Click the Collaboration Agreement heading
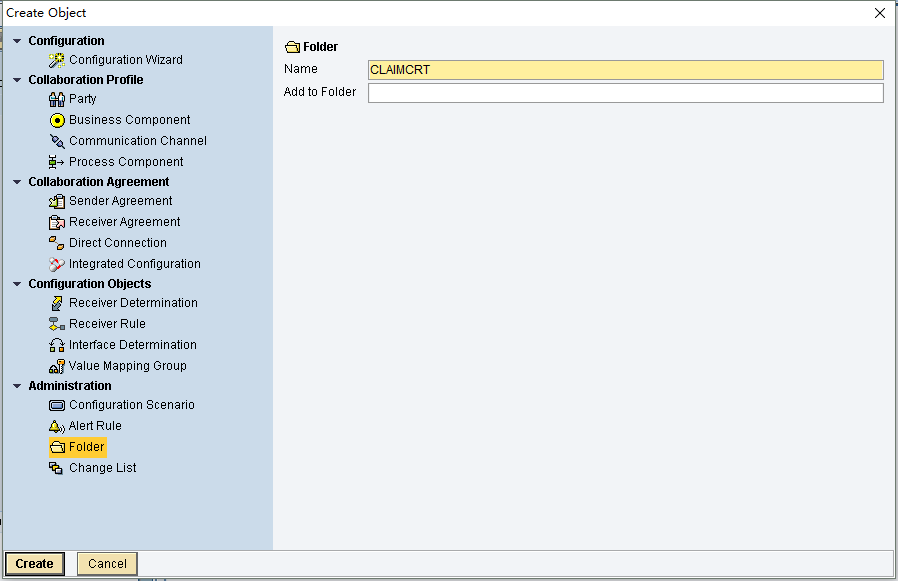The width and height of the screenshot is (898, 581). point(99,182)
